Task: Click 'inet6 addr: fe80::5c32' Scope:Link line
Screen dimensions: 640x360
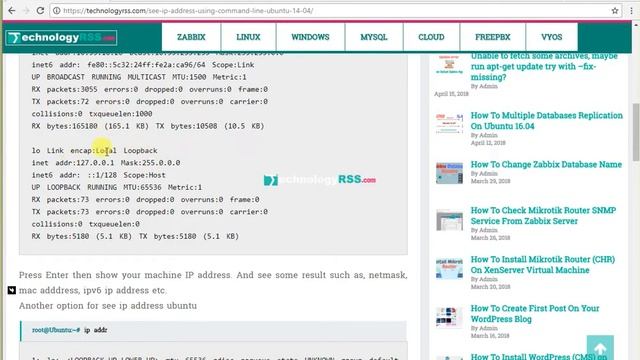Action: pyautogui.click(x=143, y=65)
